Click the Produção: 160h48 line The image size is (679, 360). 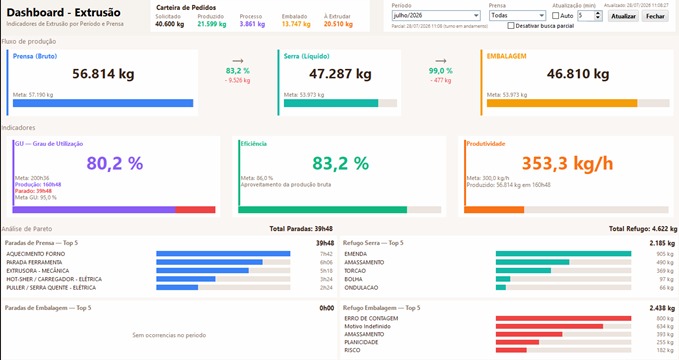(38, 185)
